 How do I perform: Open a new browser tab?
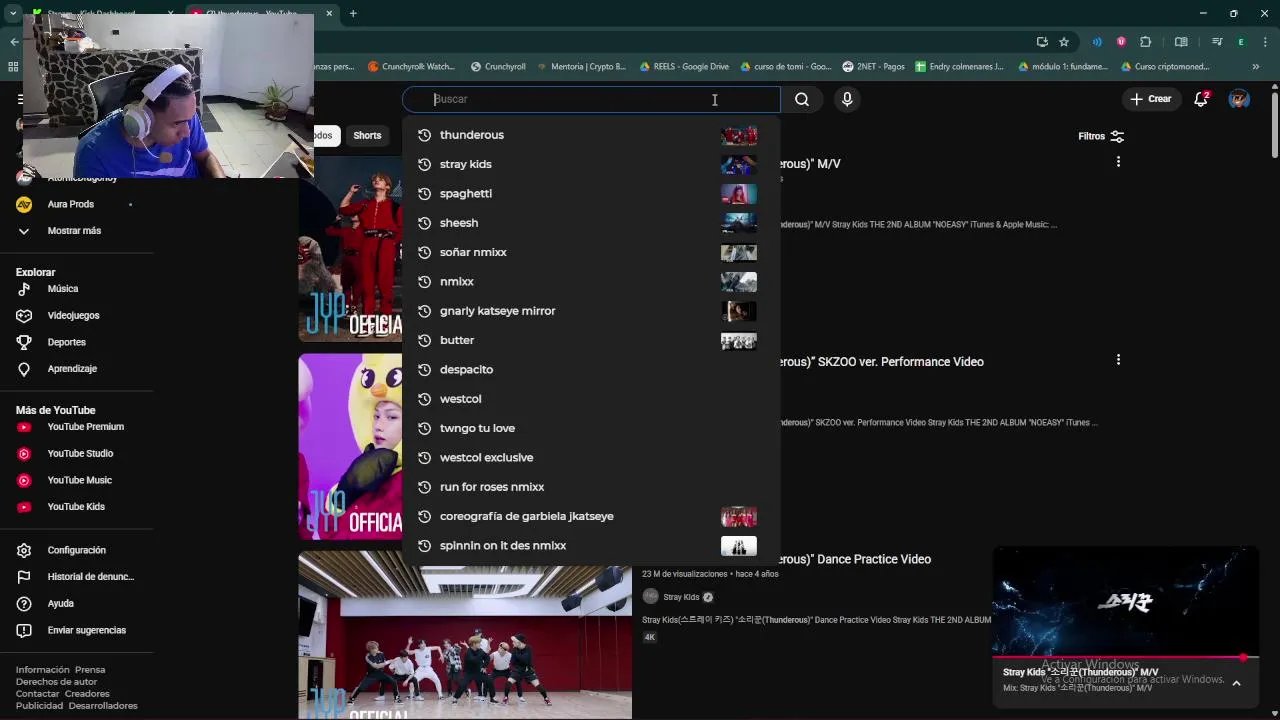point(353,14)
